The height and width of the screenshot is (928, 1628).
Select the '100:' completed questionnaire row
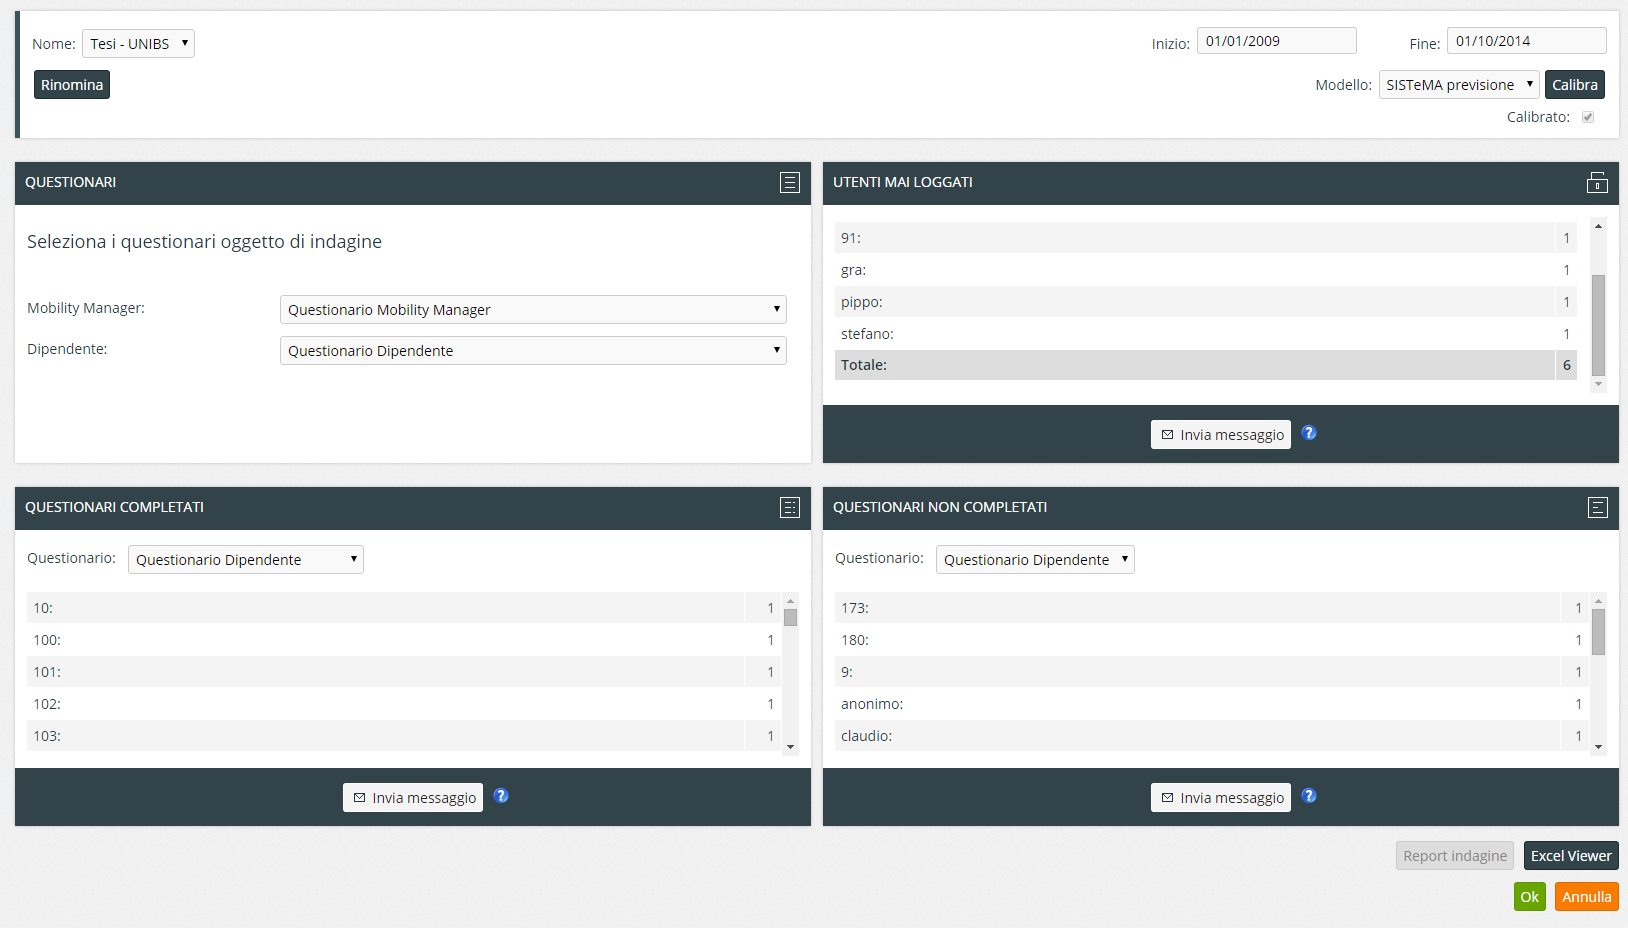coord(404,640)
